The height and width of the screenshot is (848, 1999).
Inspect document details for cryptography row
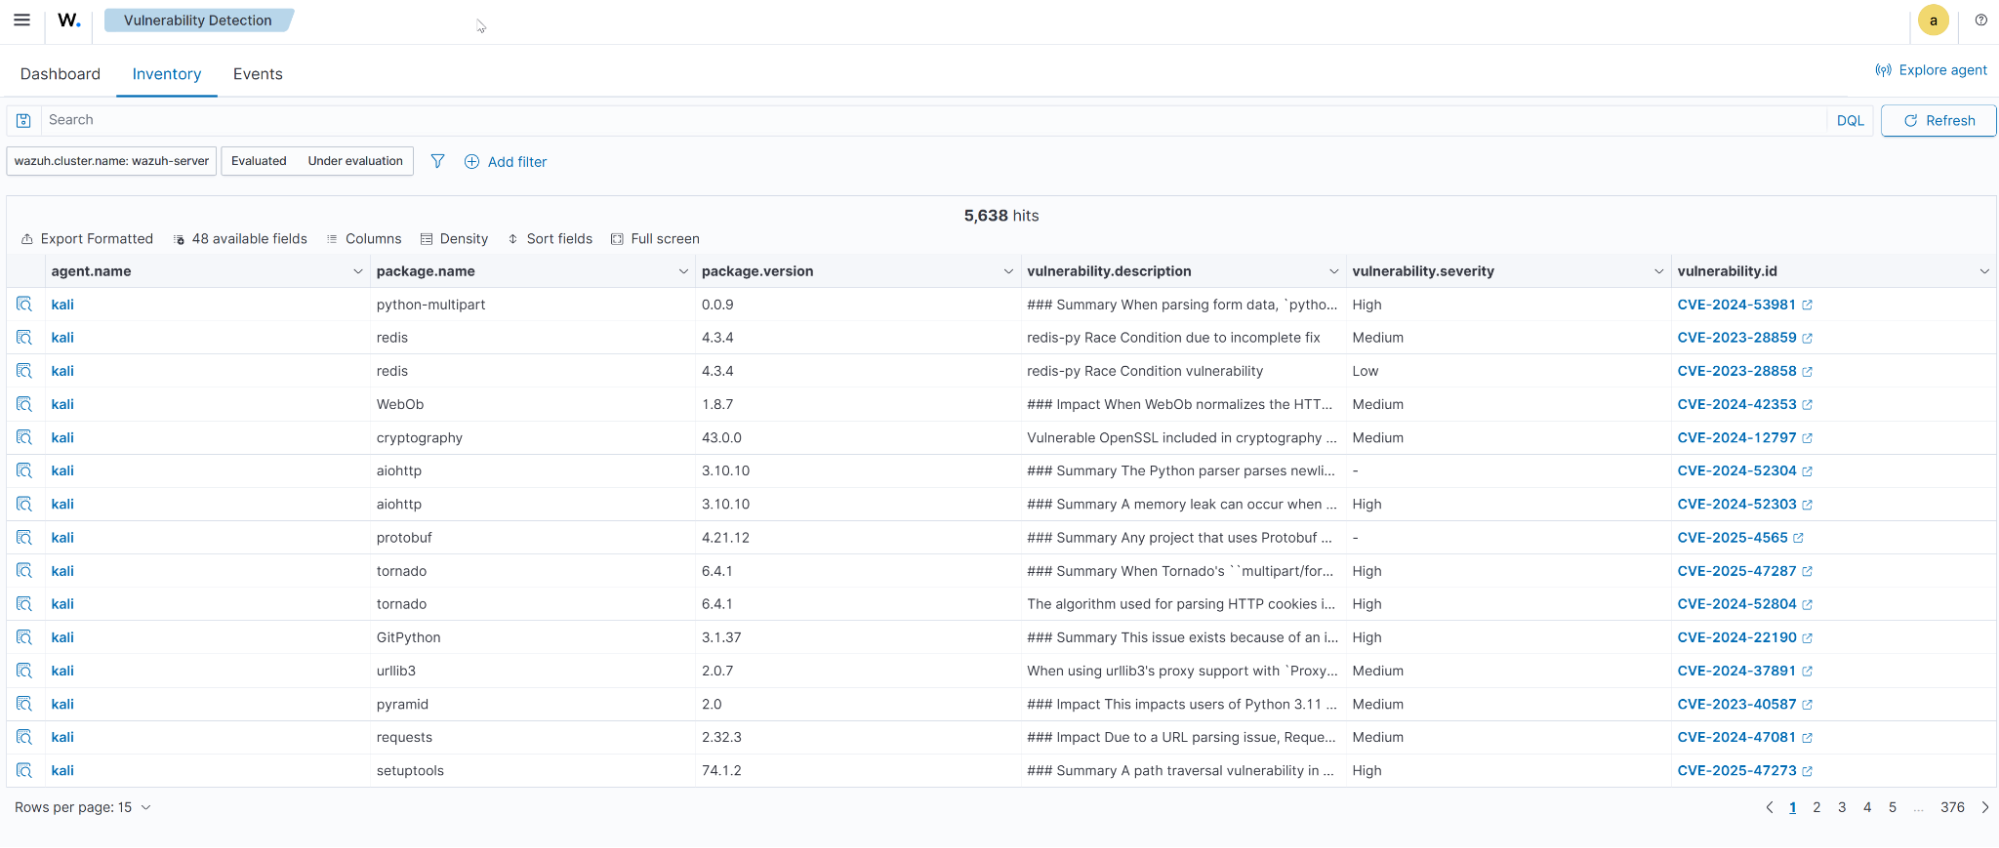tap(24, 437)
